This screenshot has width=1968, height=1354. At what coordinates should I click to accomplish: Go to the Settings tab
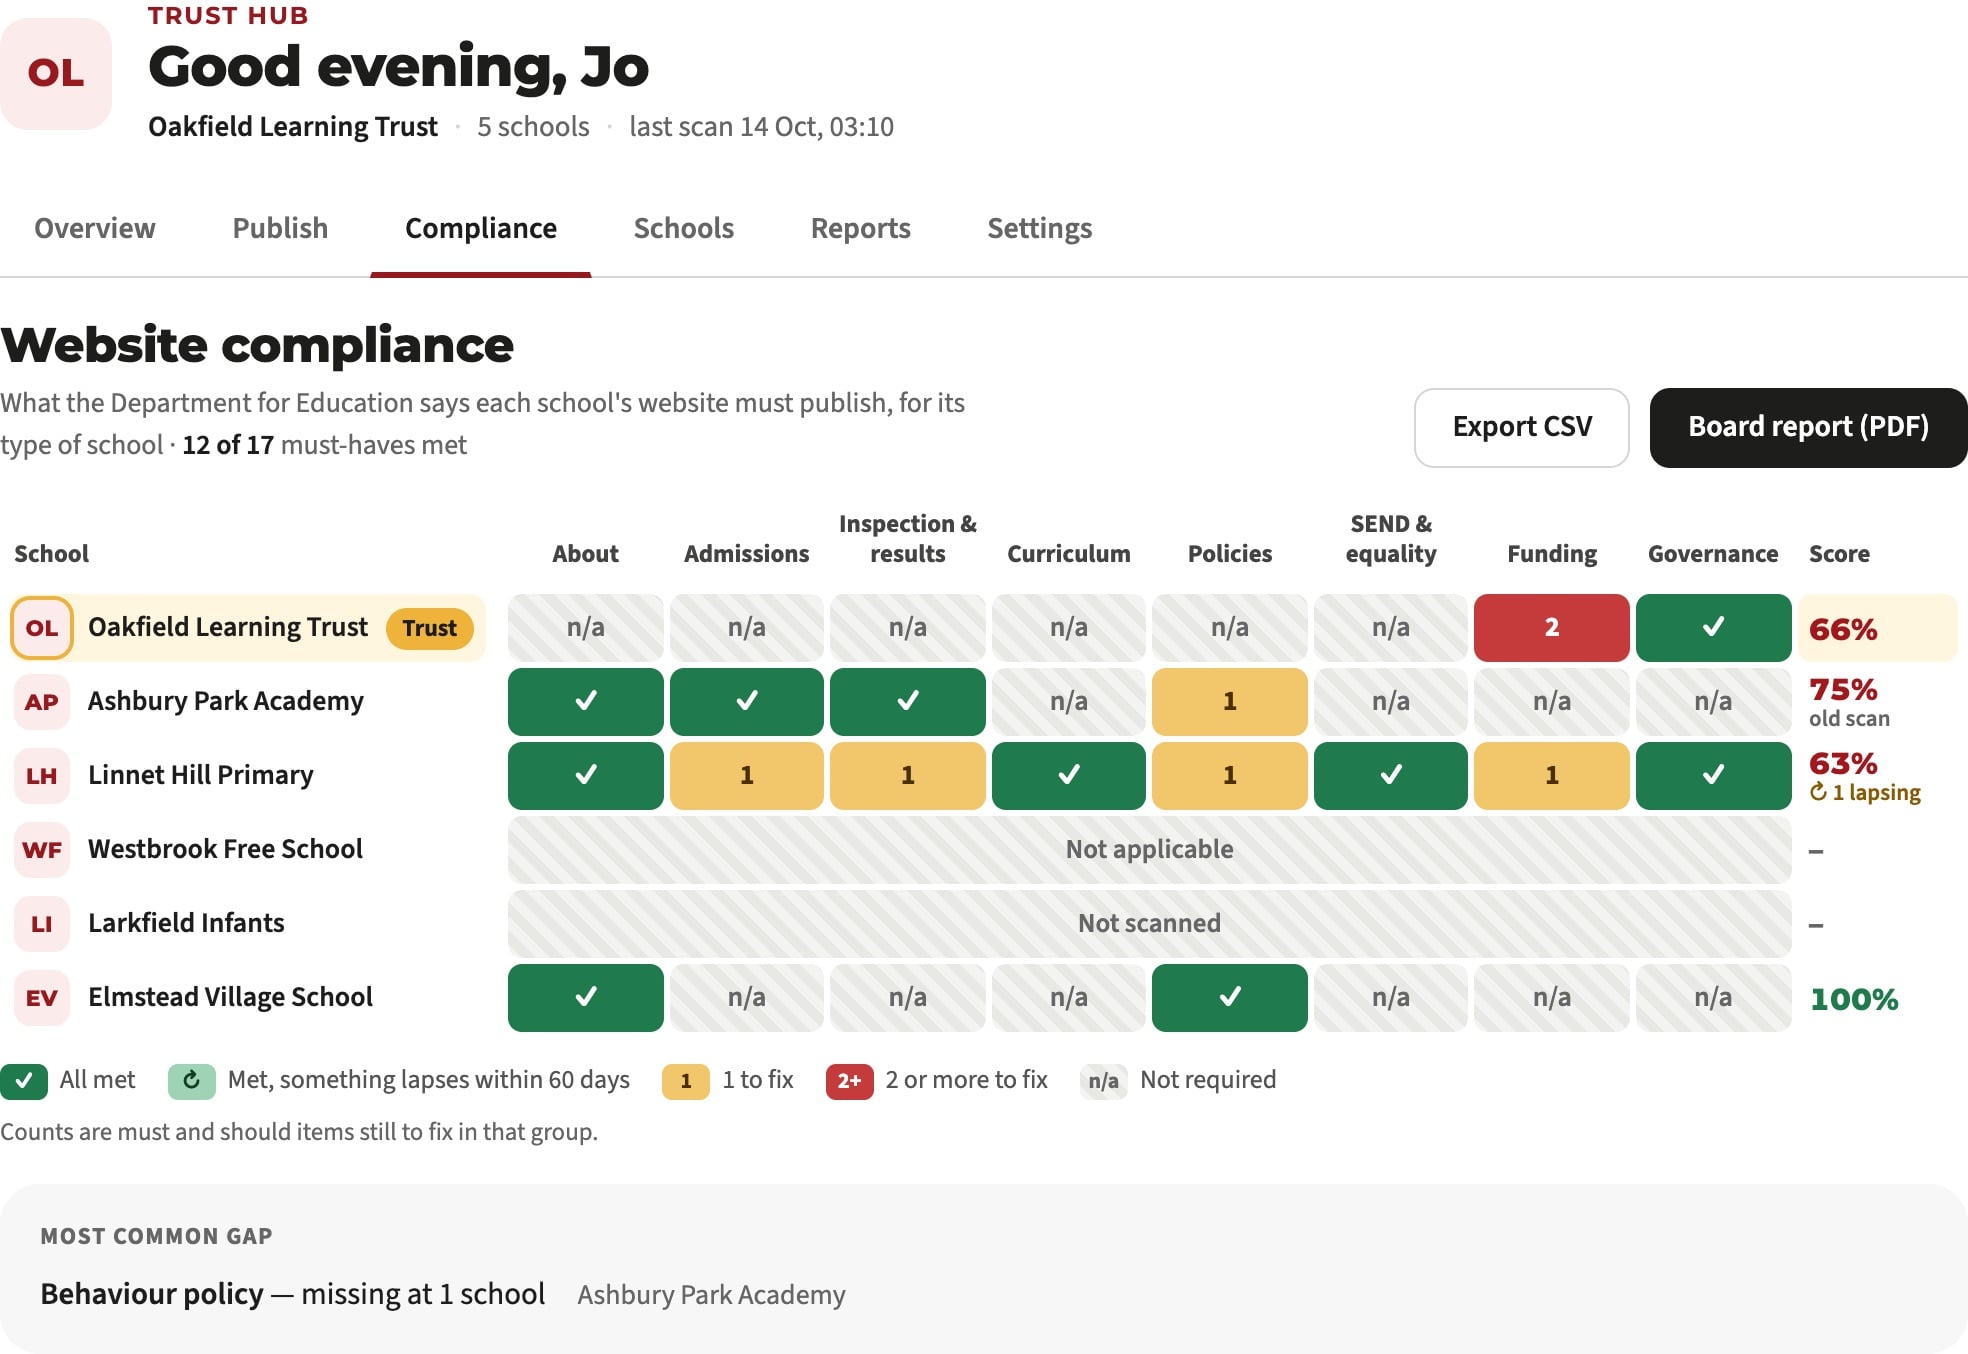tap(1040, 228)
